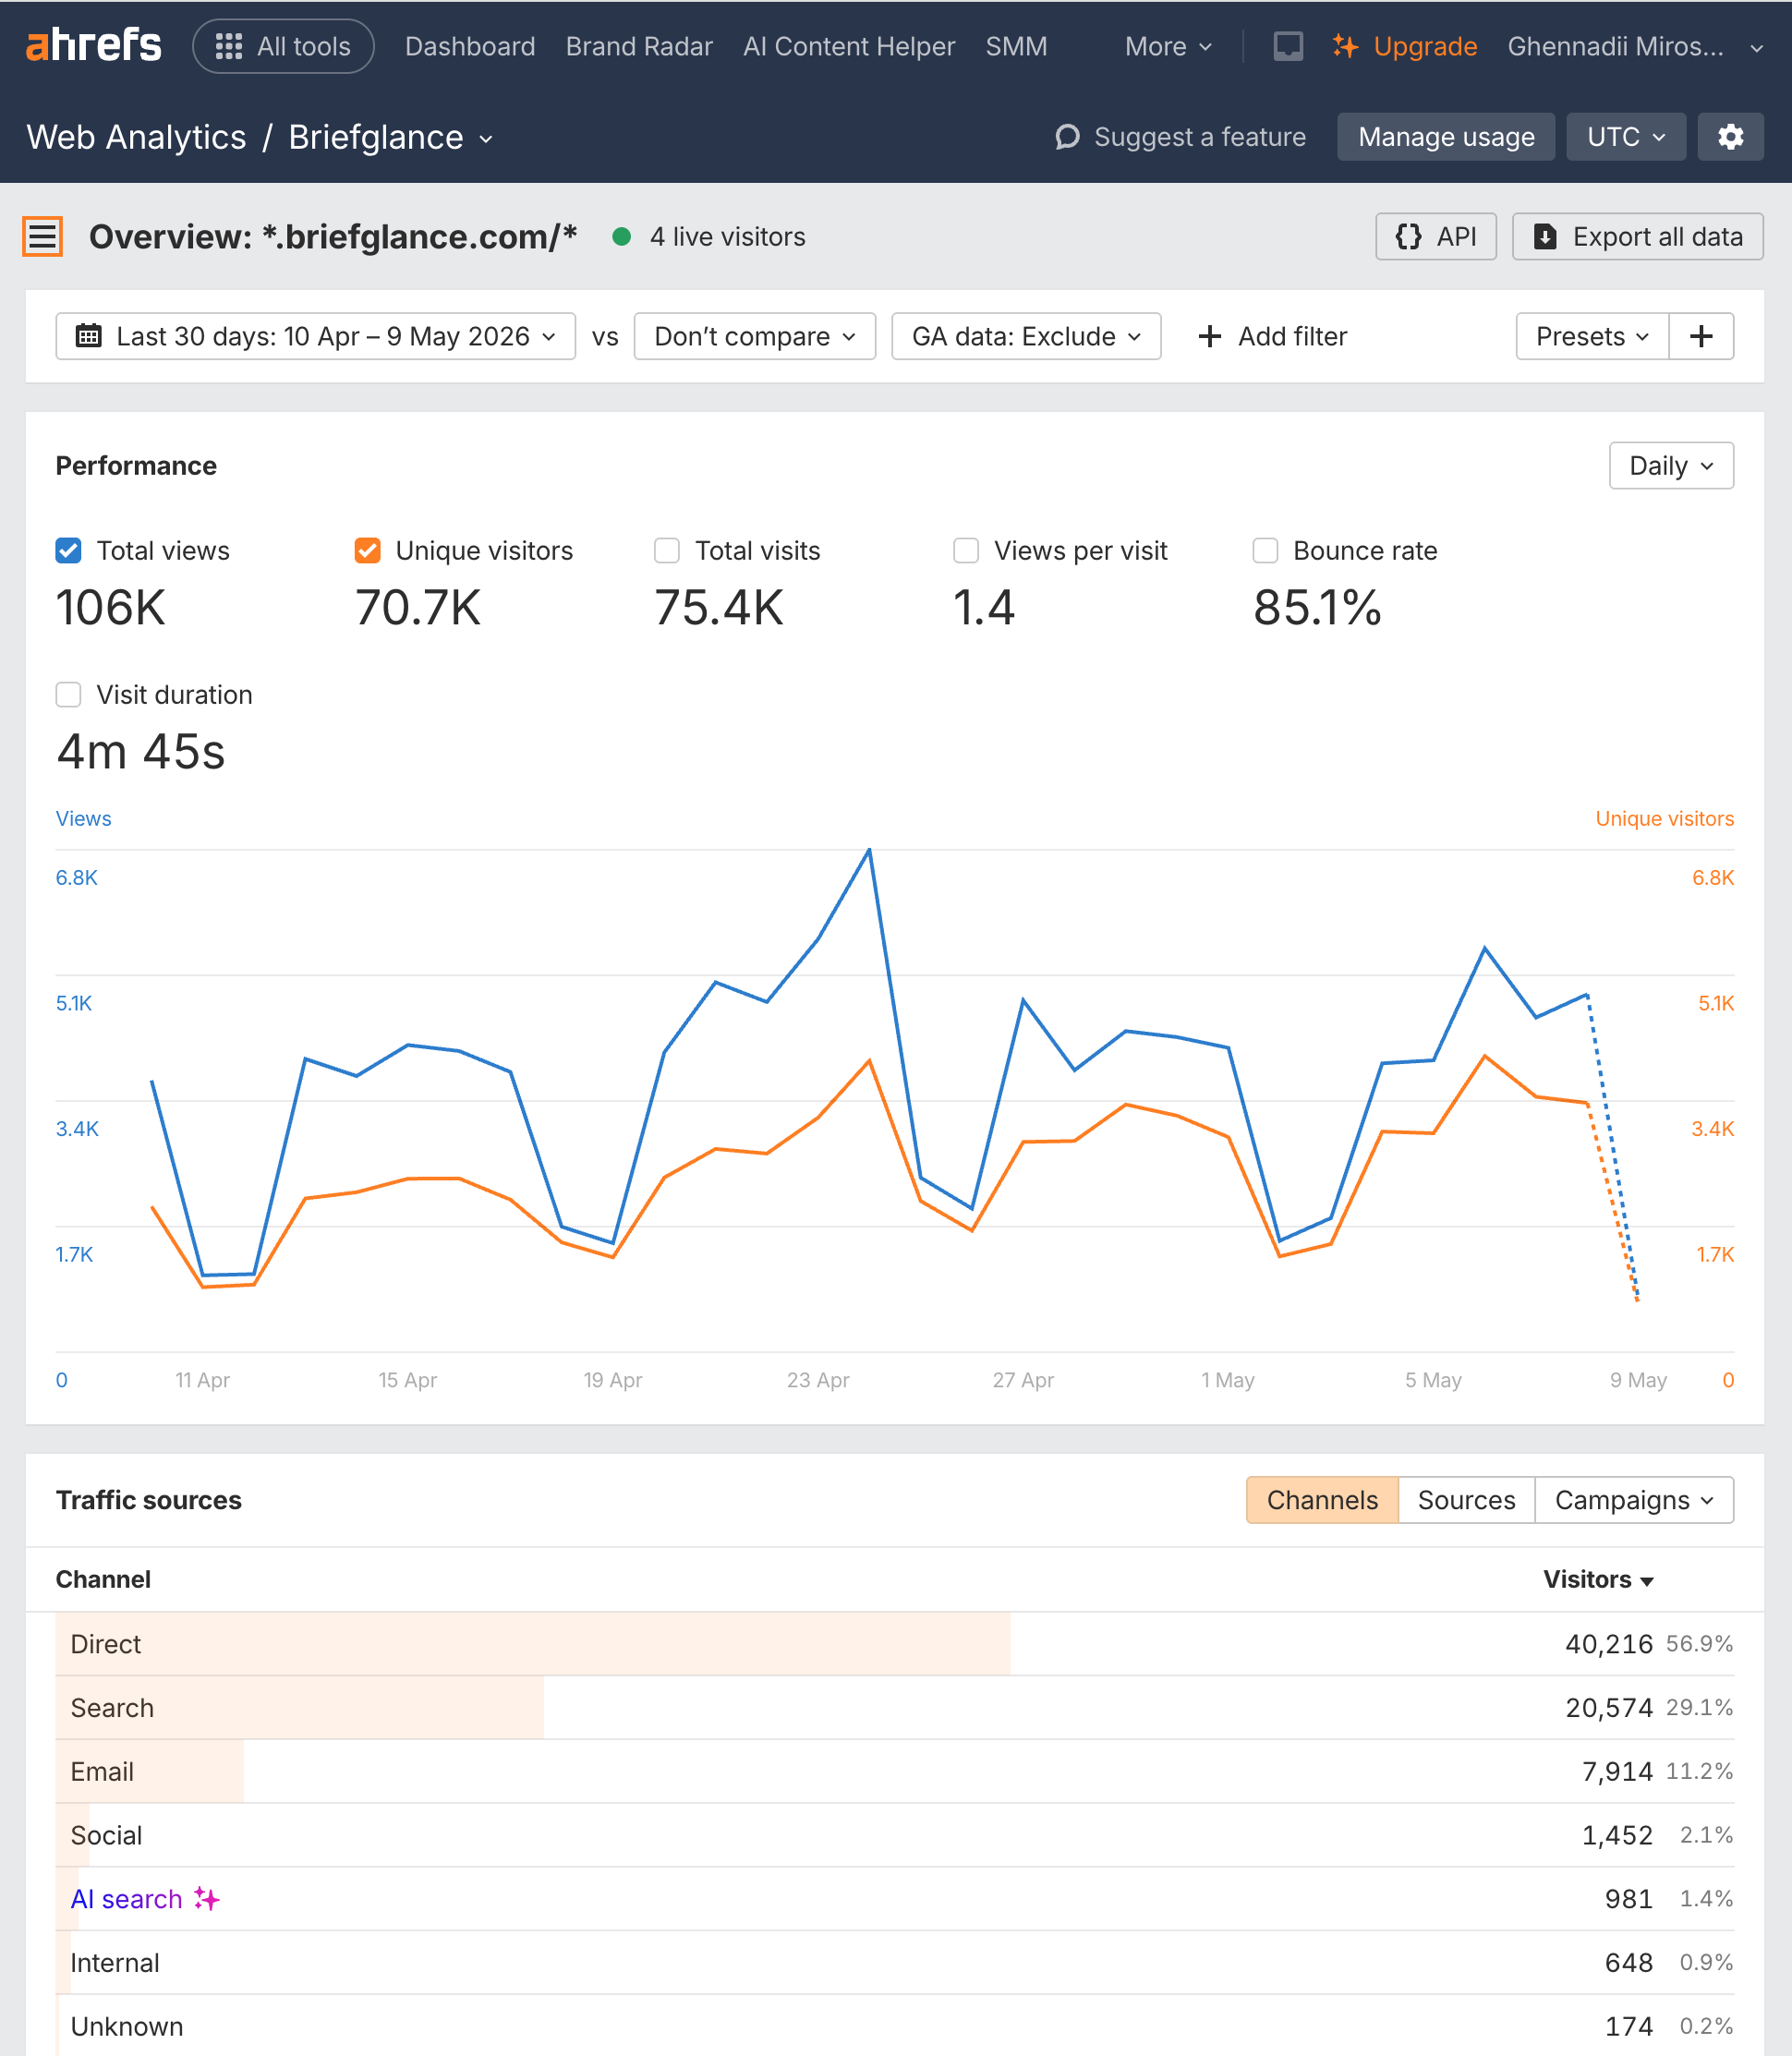The height and width of the screenshot is (2056, 1792).
Task: Click the Internal channel row
Action: (x=895, y=1963)
